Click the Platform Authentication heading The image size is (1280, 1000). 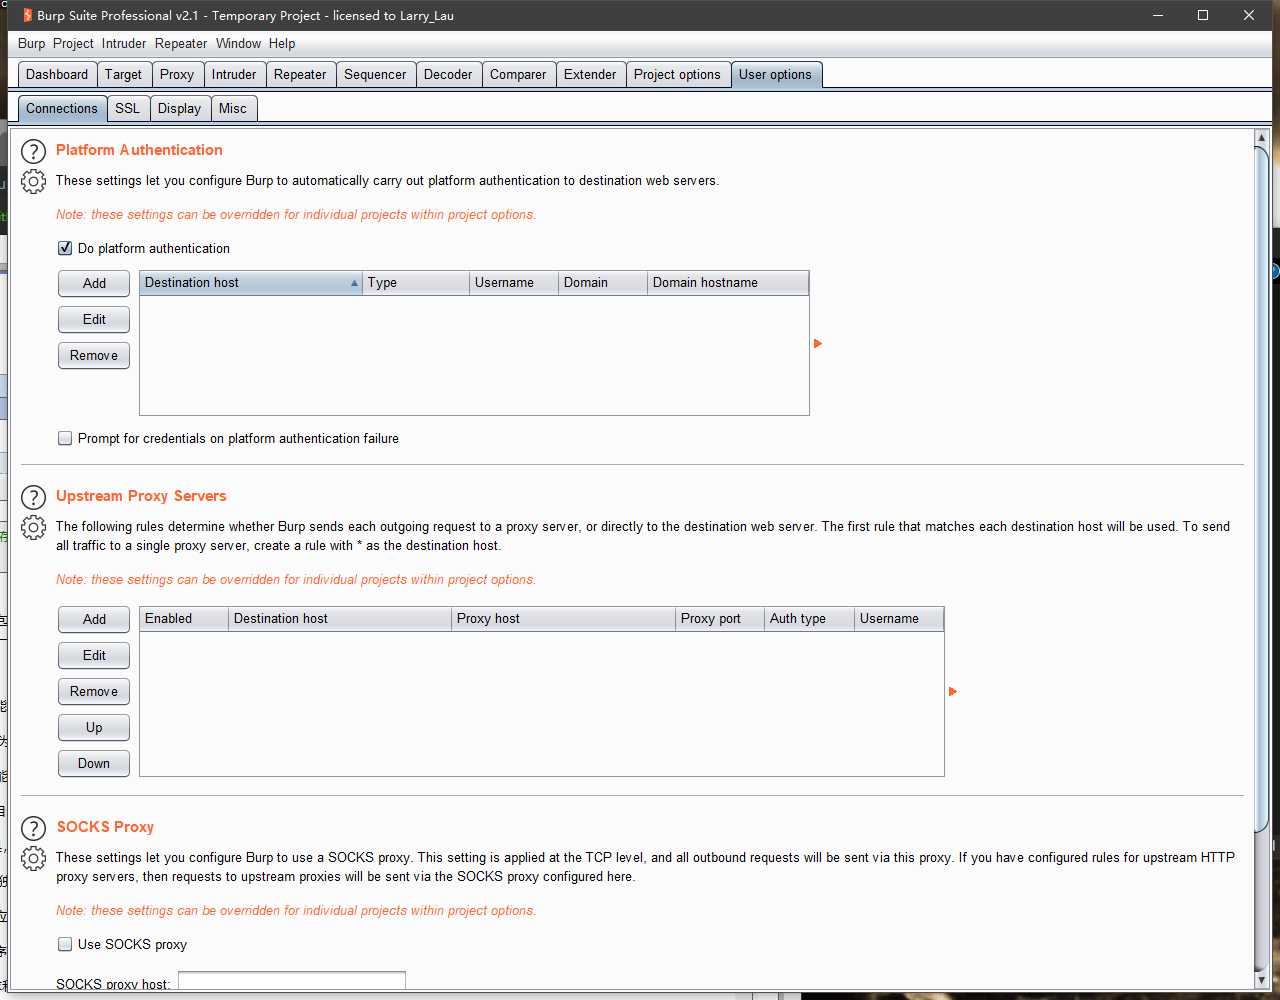(139, 150)
